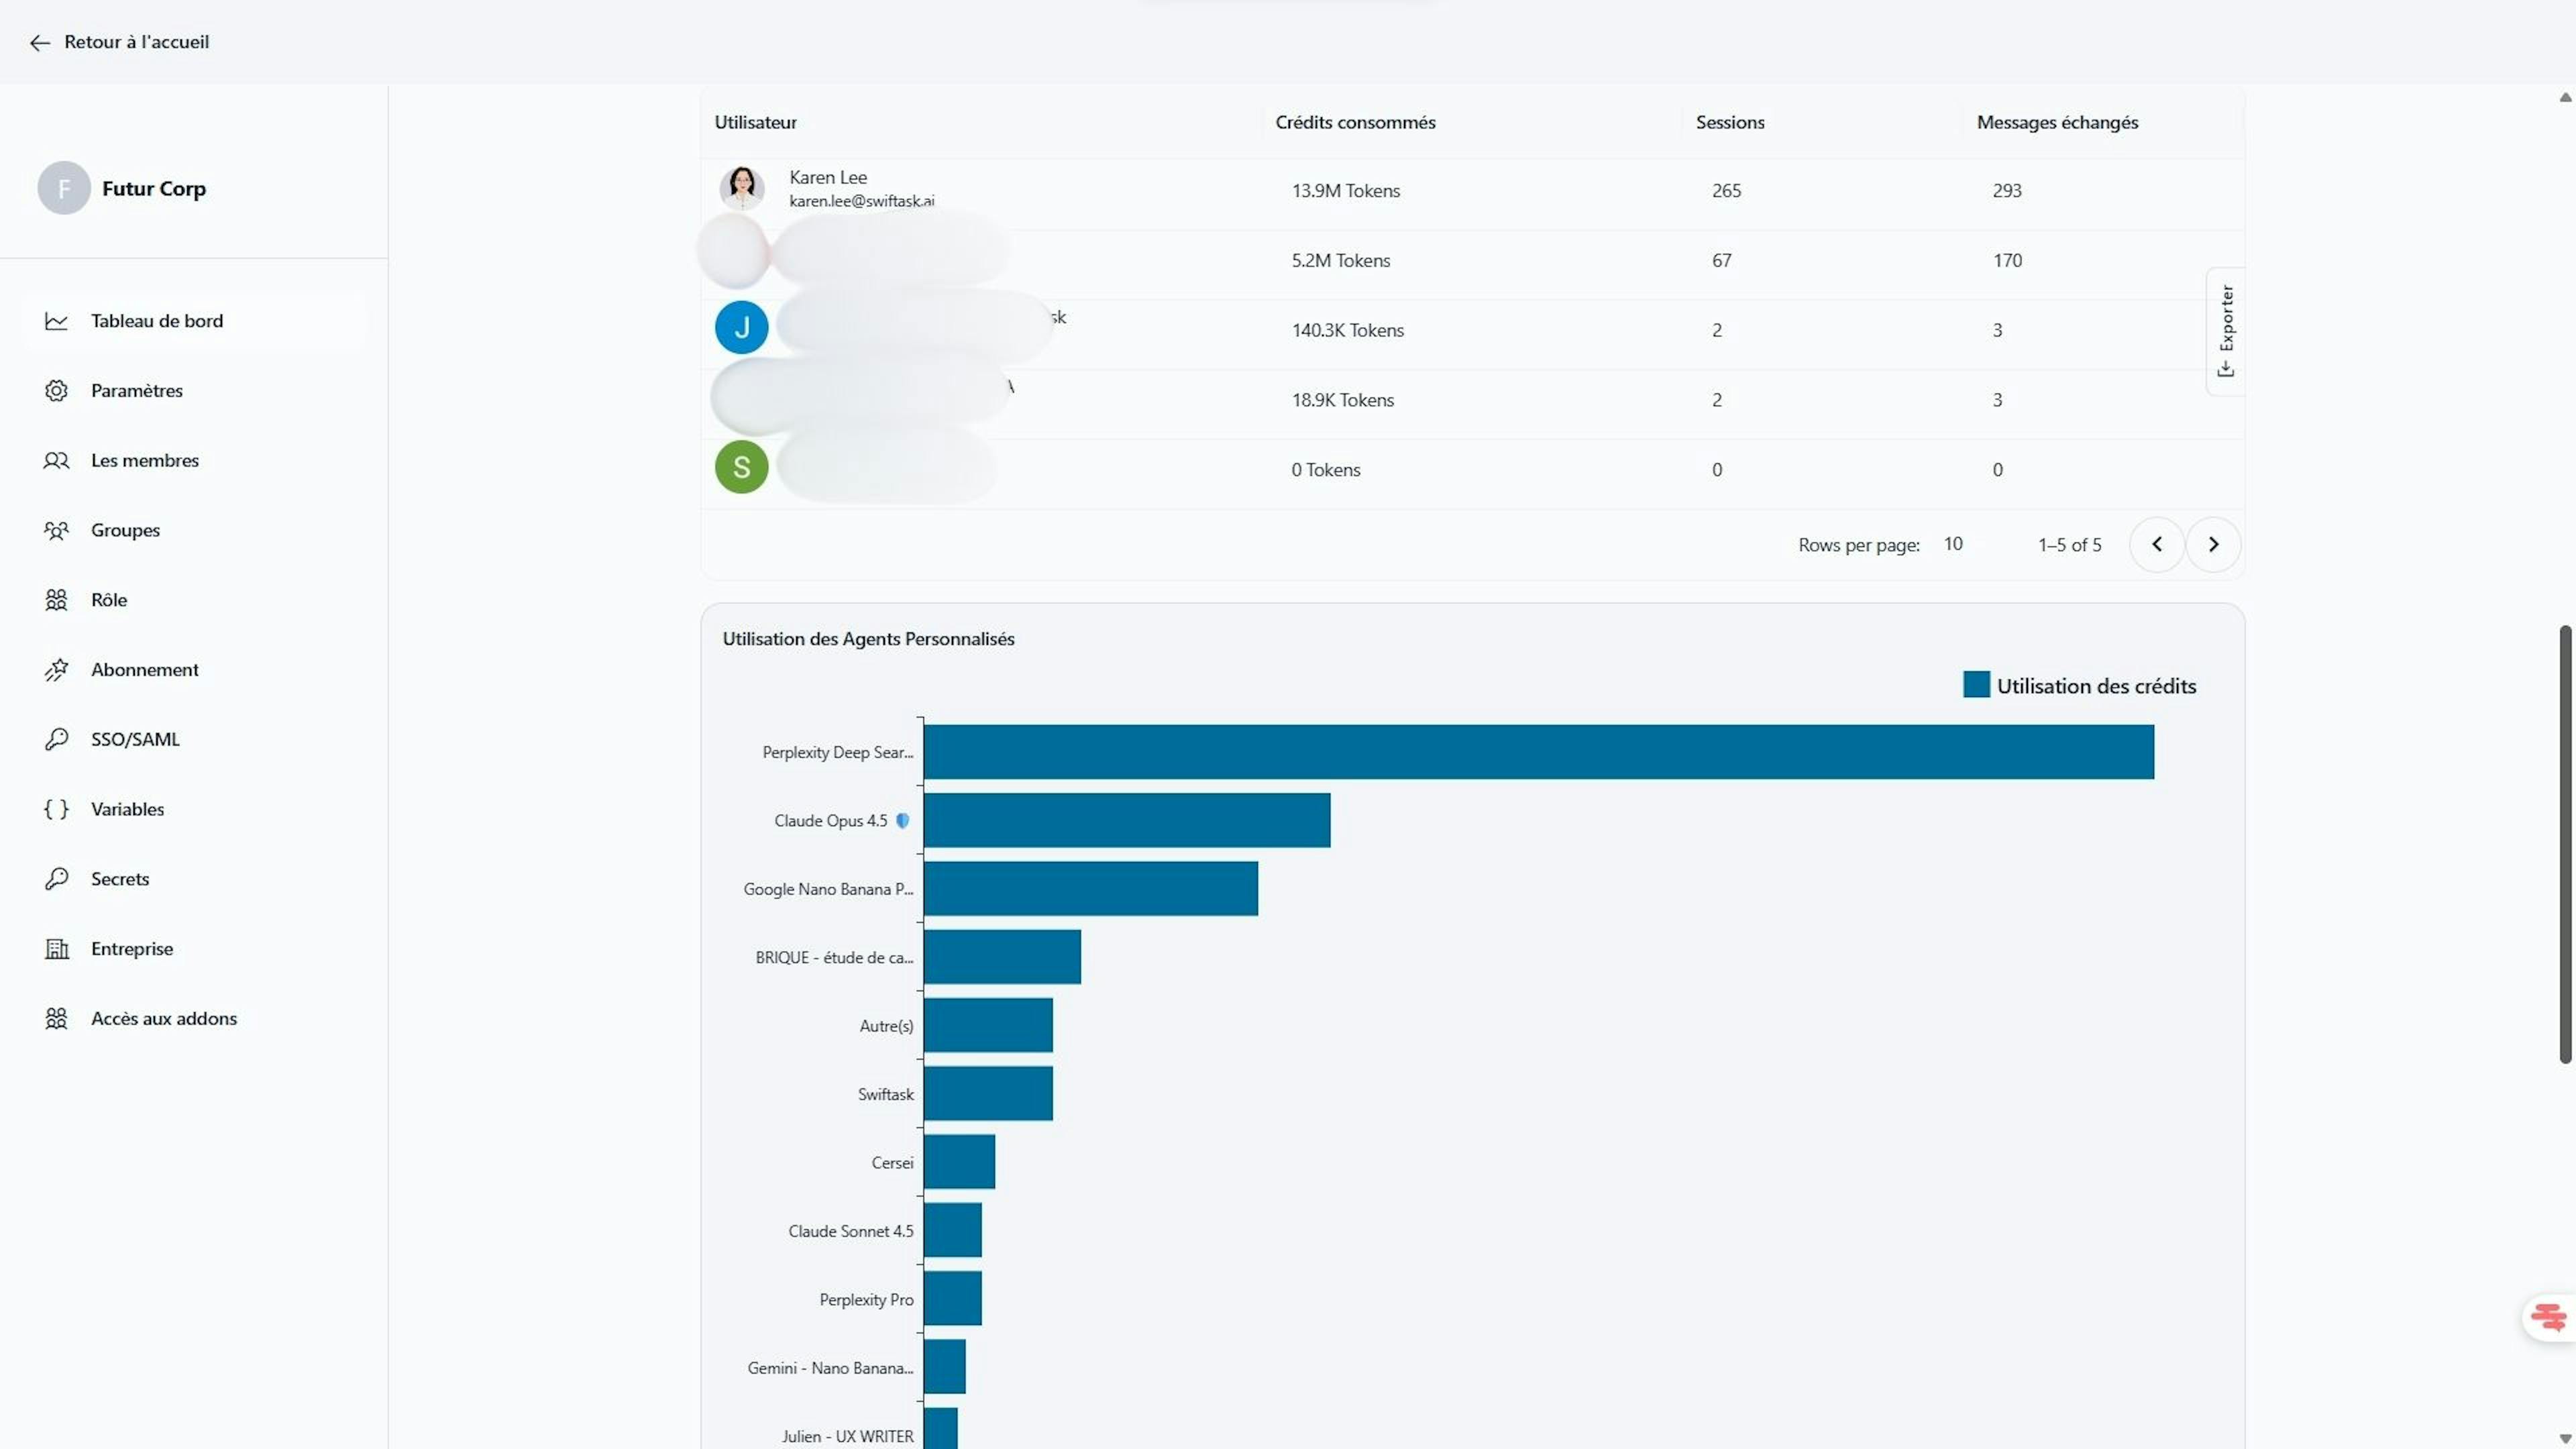Open Accès aux addons in the sidebar

pos(164,1018)
